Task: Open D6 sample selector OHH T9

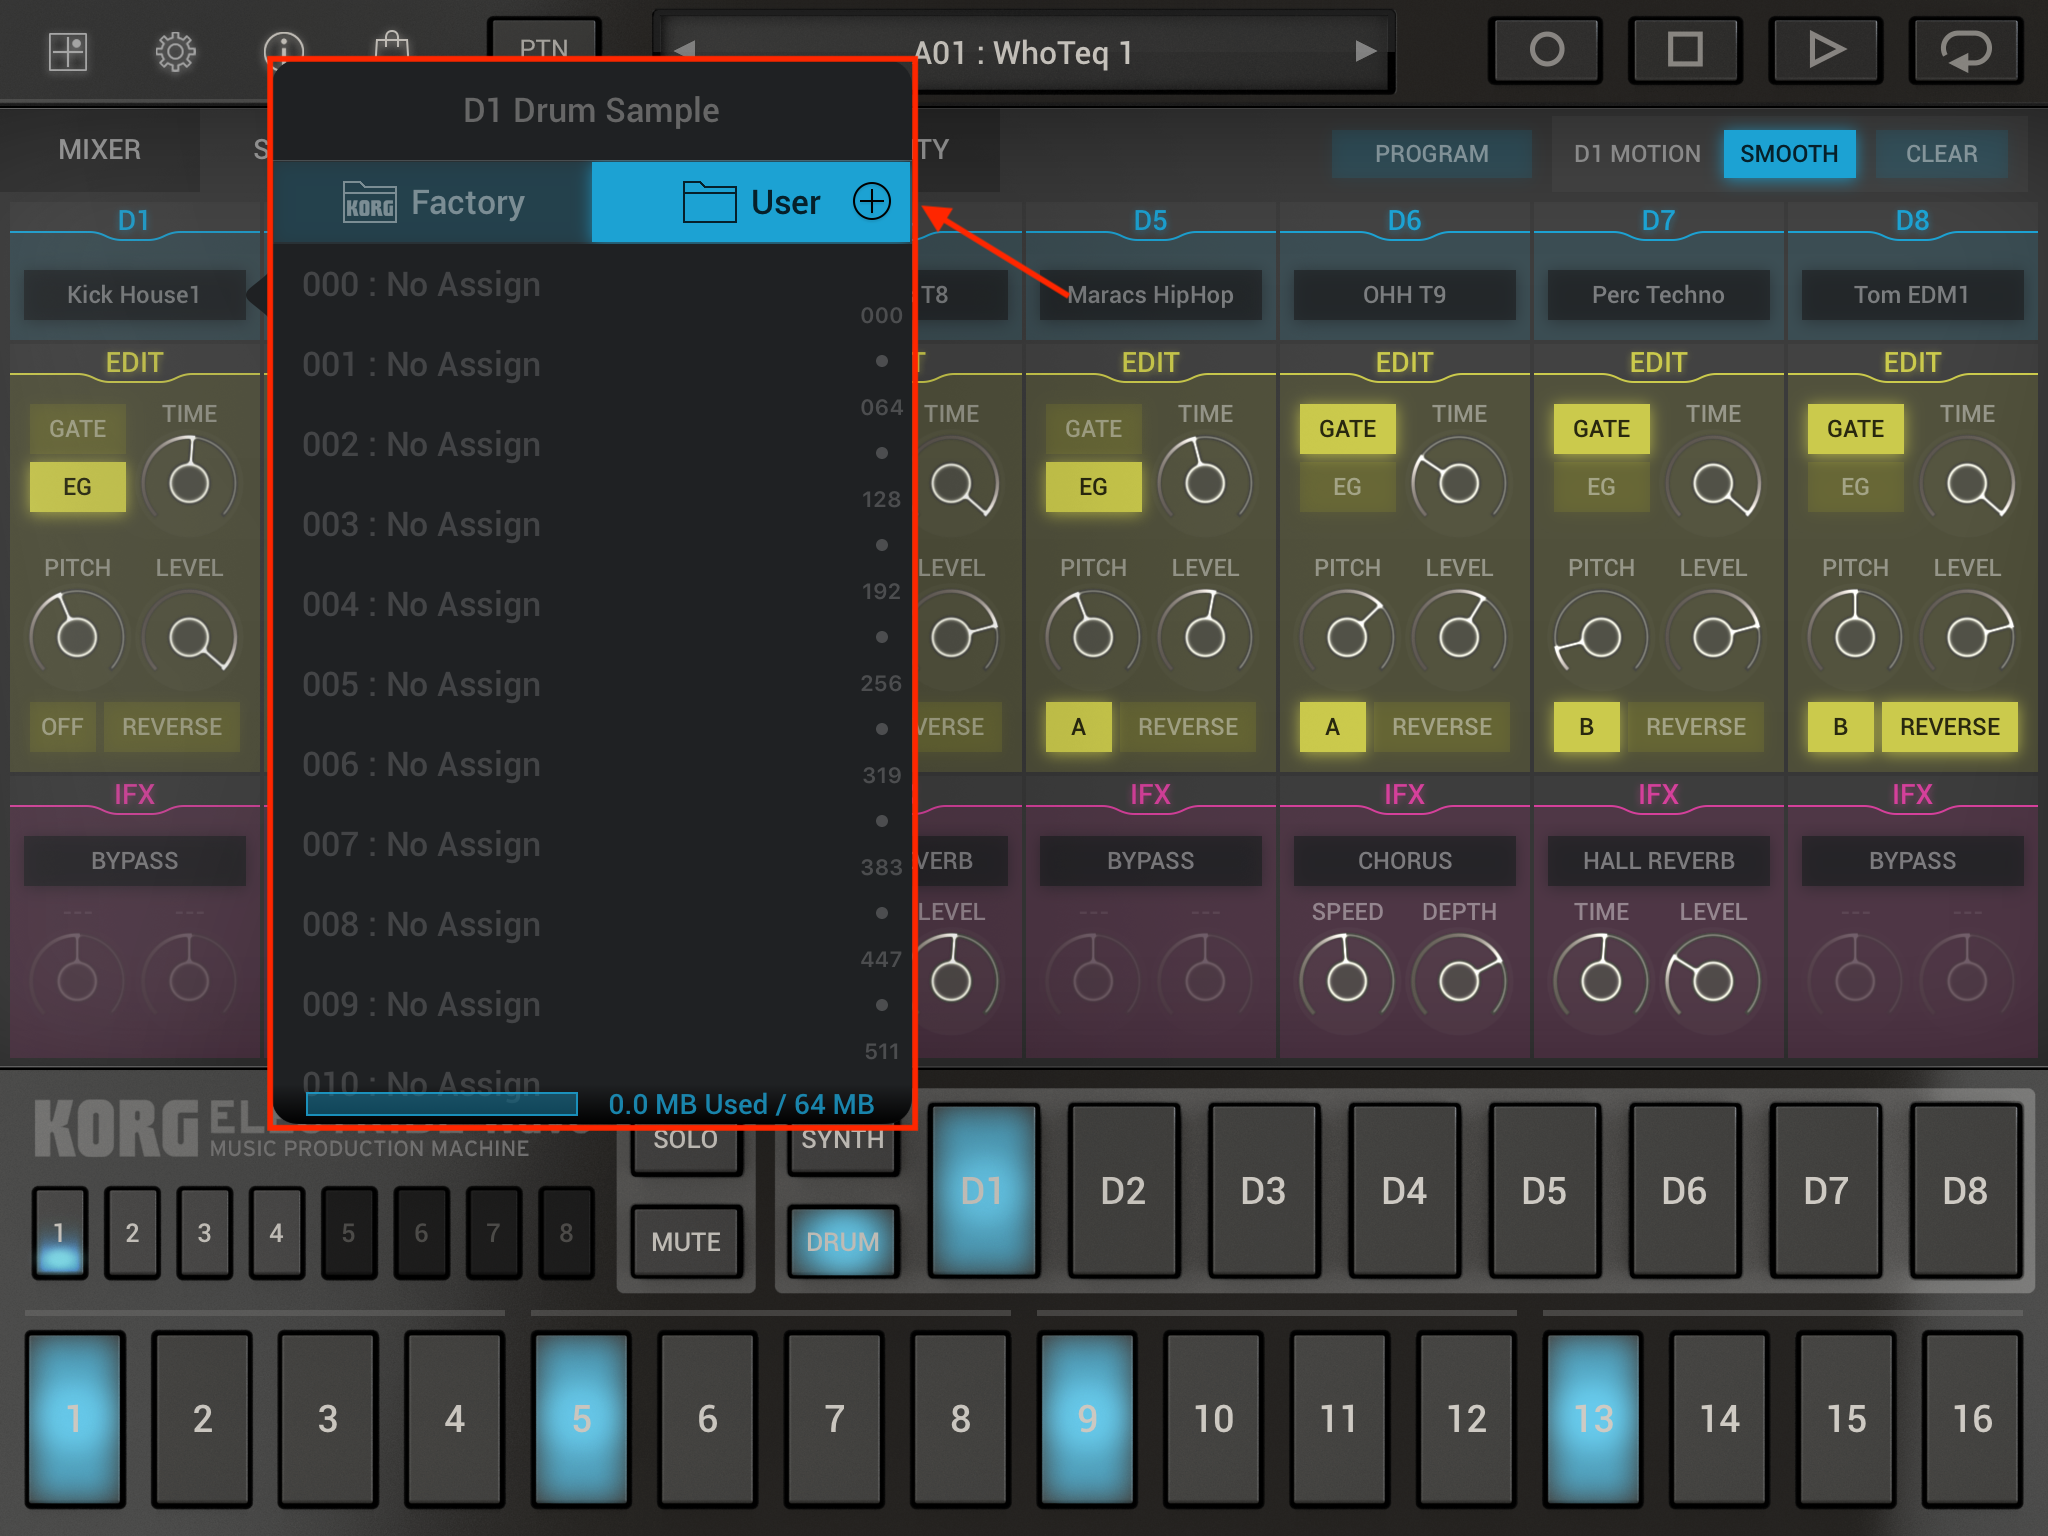Action: point(1404,295)
